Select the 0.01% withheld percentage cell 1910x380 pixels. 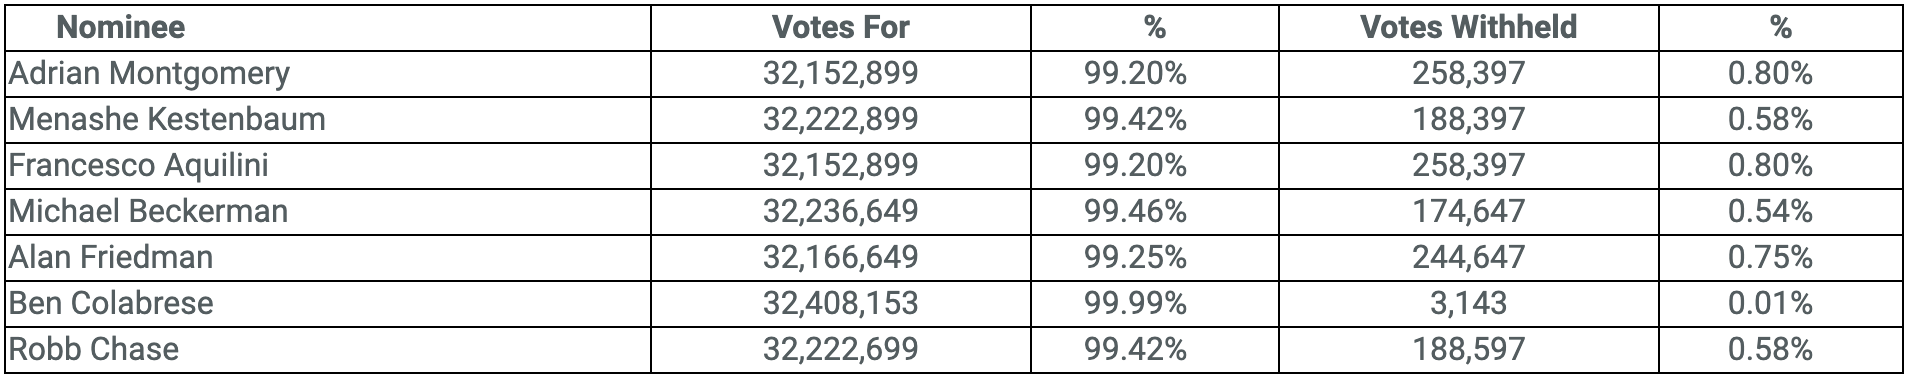(x=1770, y=303)
